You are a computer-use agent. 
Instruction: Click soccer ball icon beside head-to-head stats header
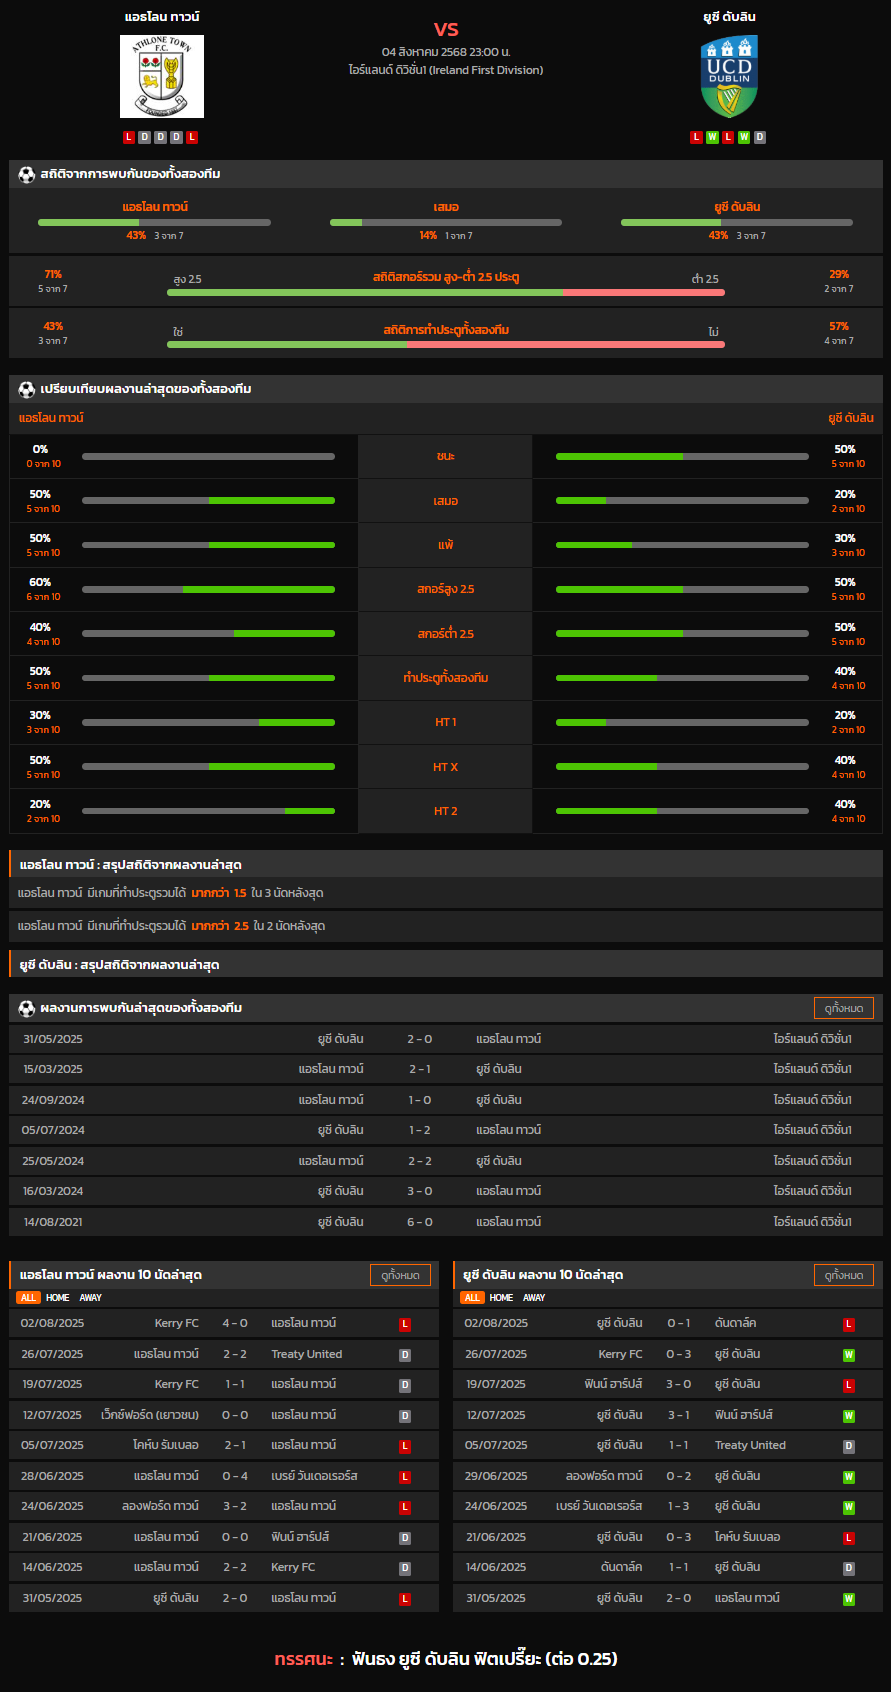click(x=26, y=174)
